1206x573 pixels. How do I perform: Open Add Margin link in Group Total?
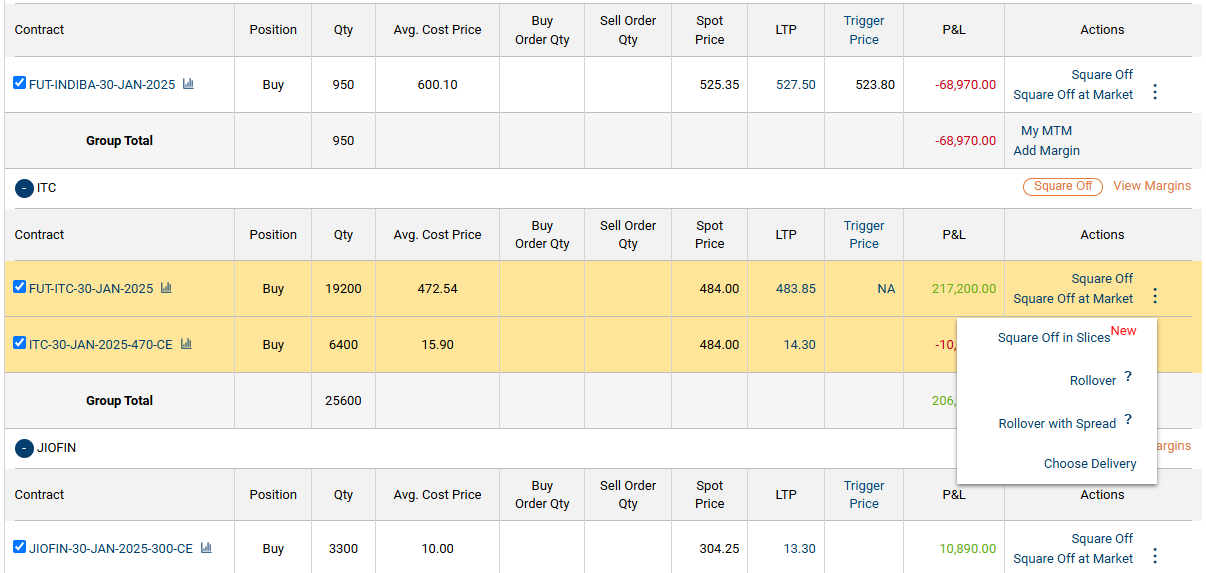[1046, 151]
